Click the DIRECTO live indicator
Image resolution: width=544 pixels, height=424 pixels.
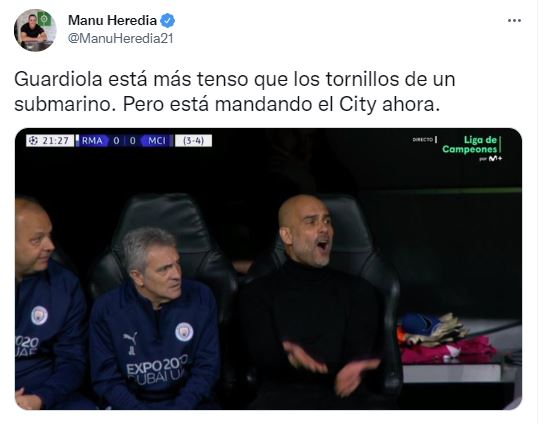point(423,139)
